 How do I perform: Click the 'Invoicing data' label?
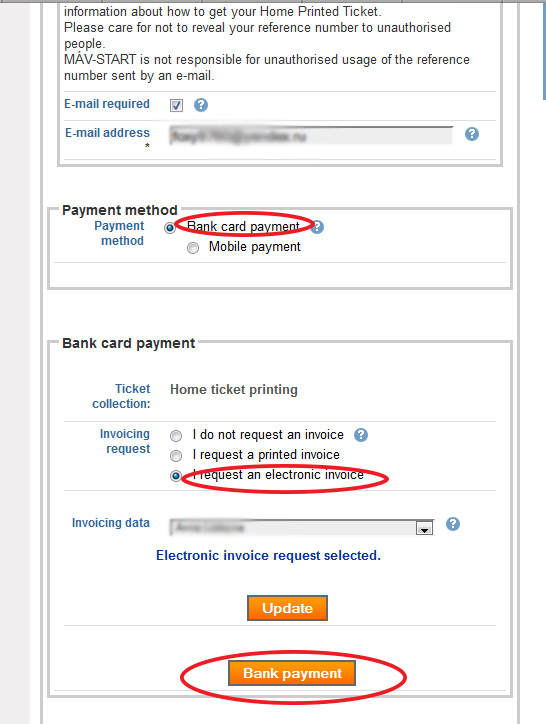(x=111, y=523)
